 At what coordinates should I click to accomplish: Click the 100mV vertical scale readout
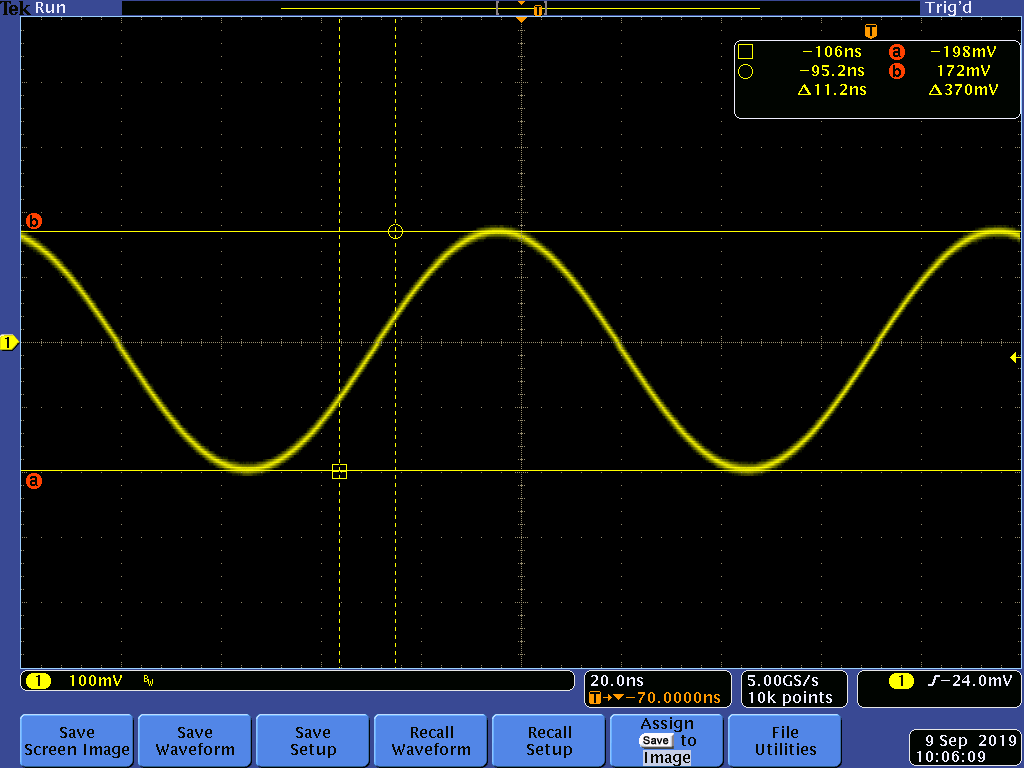(x=95, y=681)
